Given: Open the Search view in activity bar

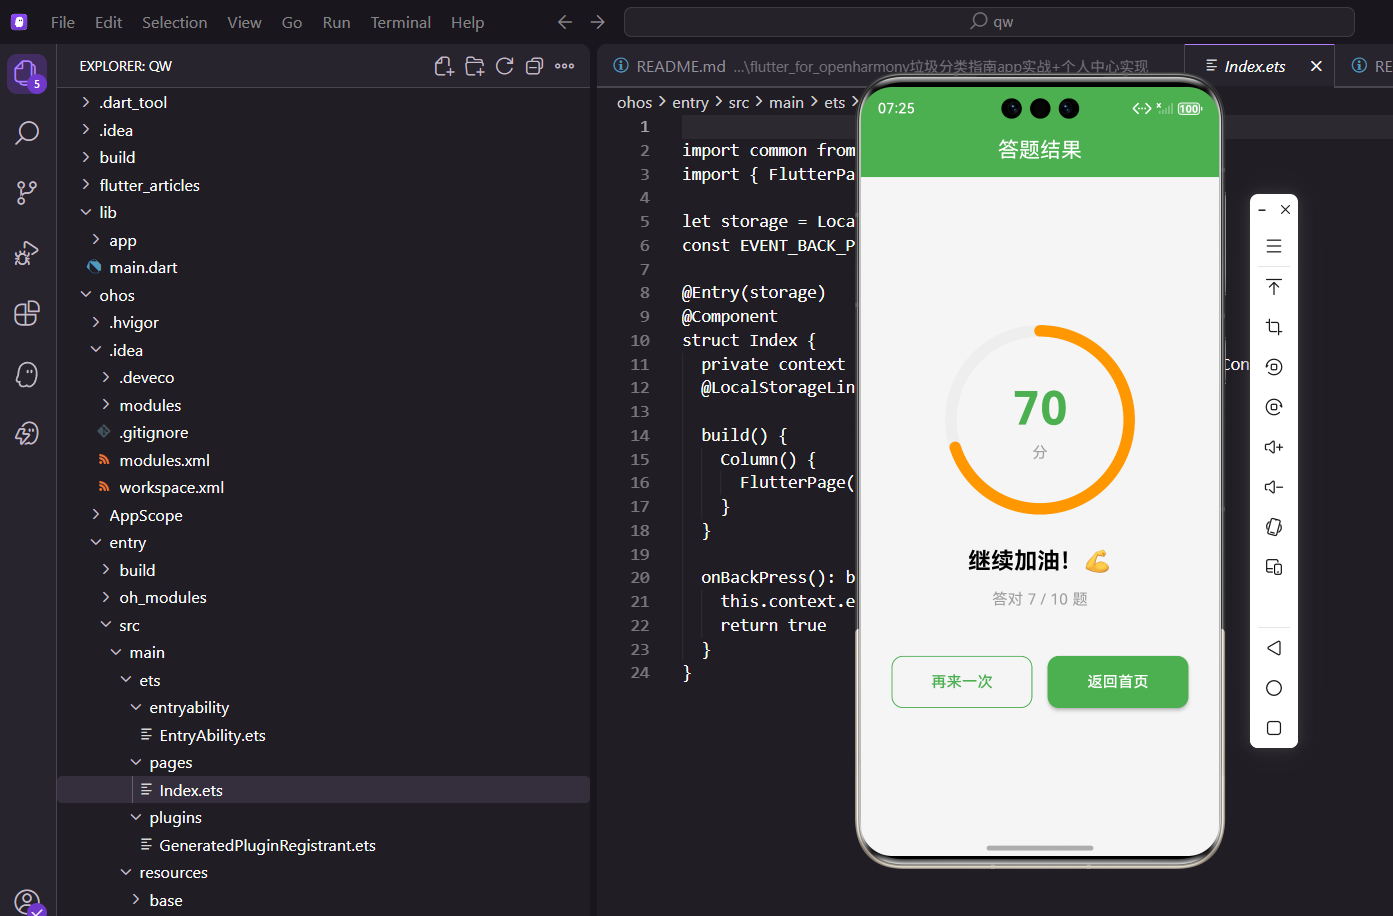Looking at the screenshot, I should 27,133.
